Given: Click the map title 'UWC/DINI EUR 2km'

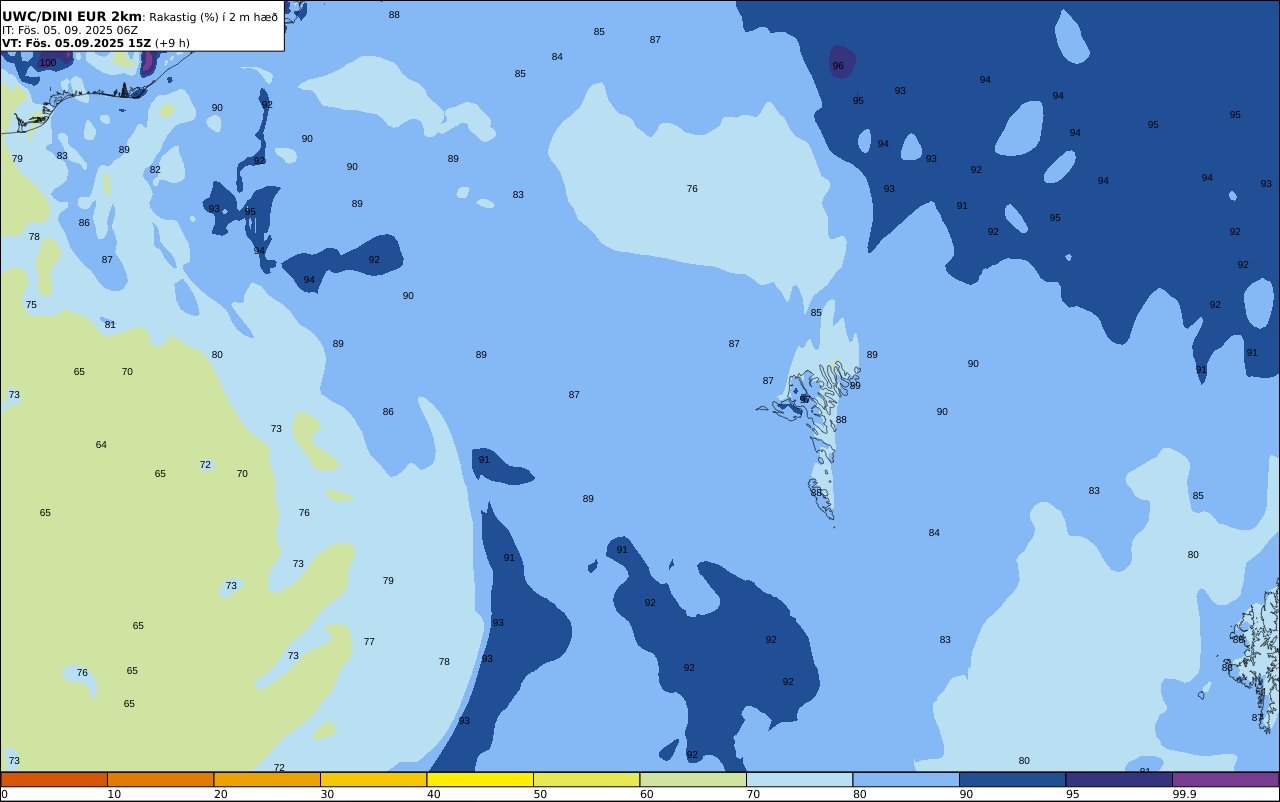Looking at the screenshot, I should (x=72, y=17).
